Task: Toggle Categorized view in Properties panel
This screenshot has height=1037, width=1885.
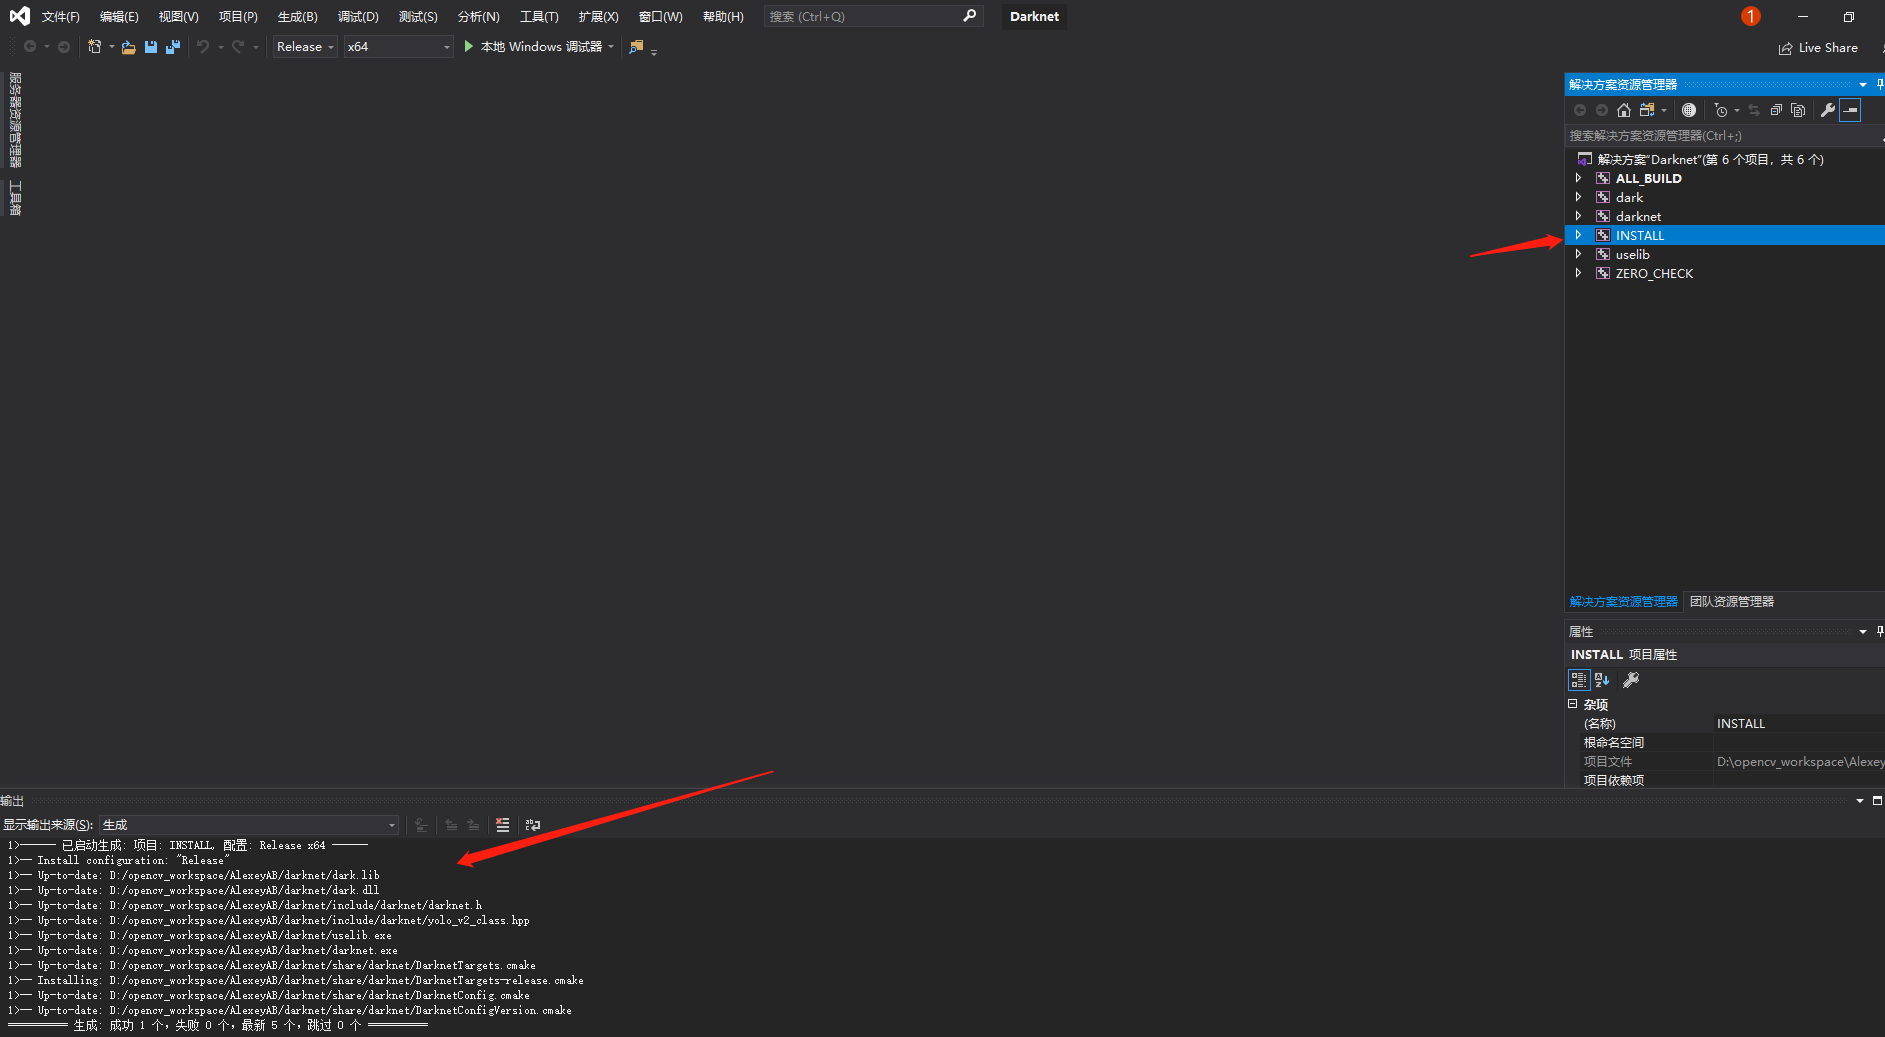Action: coord(1579,680)
